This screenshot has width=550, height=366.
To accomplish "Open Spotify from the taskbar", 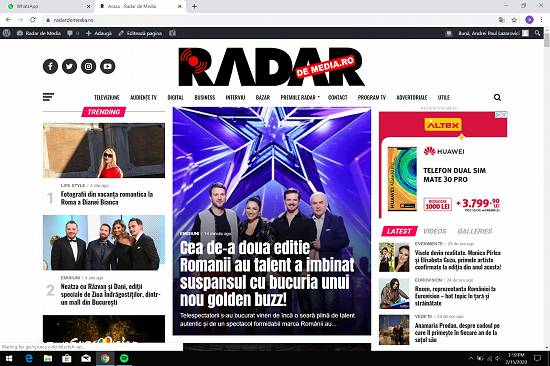I will tap(124, 358).
